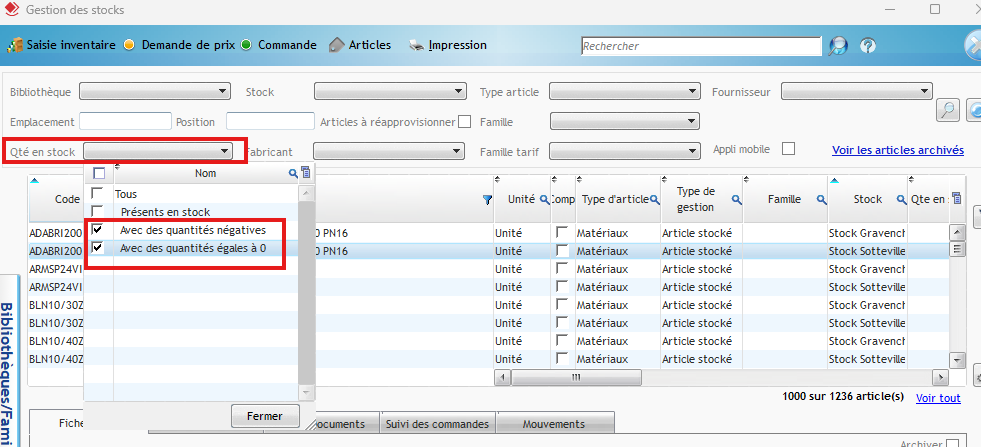Click the Voir tout link
Image resolution: width=981 pixels, height=447 pixels.
tap(938, 398)
